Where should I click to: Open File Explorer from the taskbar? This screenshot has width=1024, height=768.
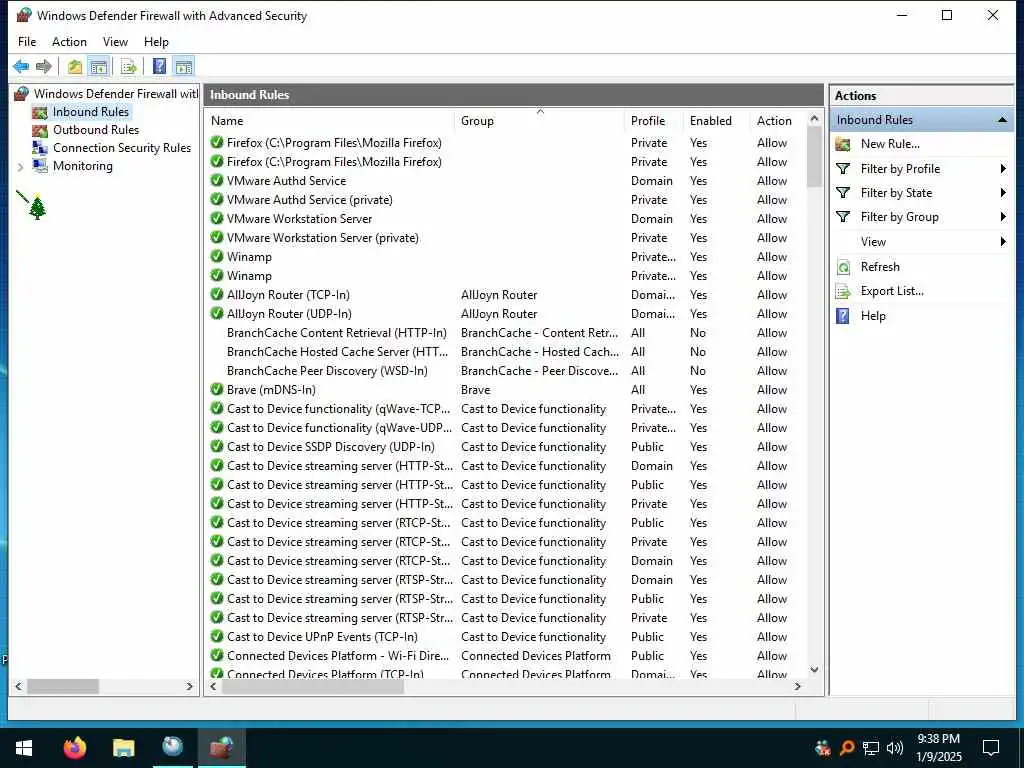tap(123, 748)
